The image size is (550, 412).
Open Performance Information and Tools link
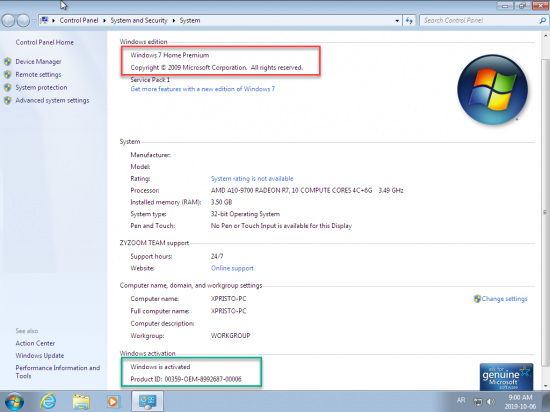pos(58,372)
